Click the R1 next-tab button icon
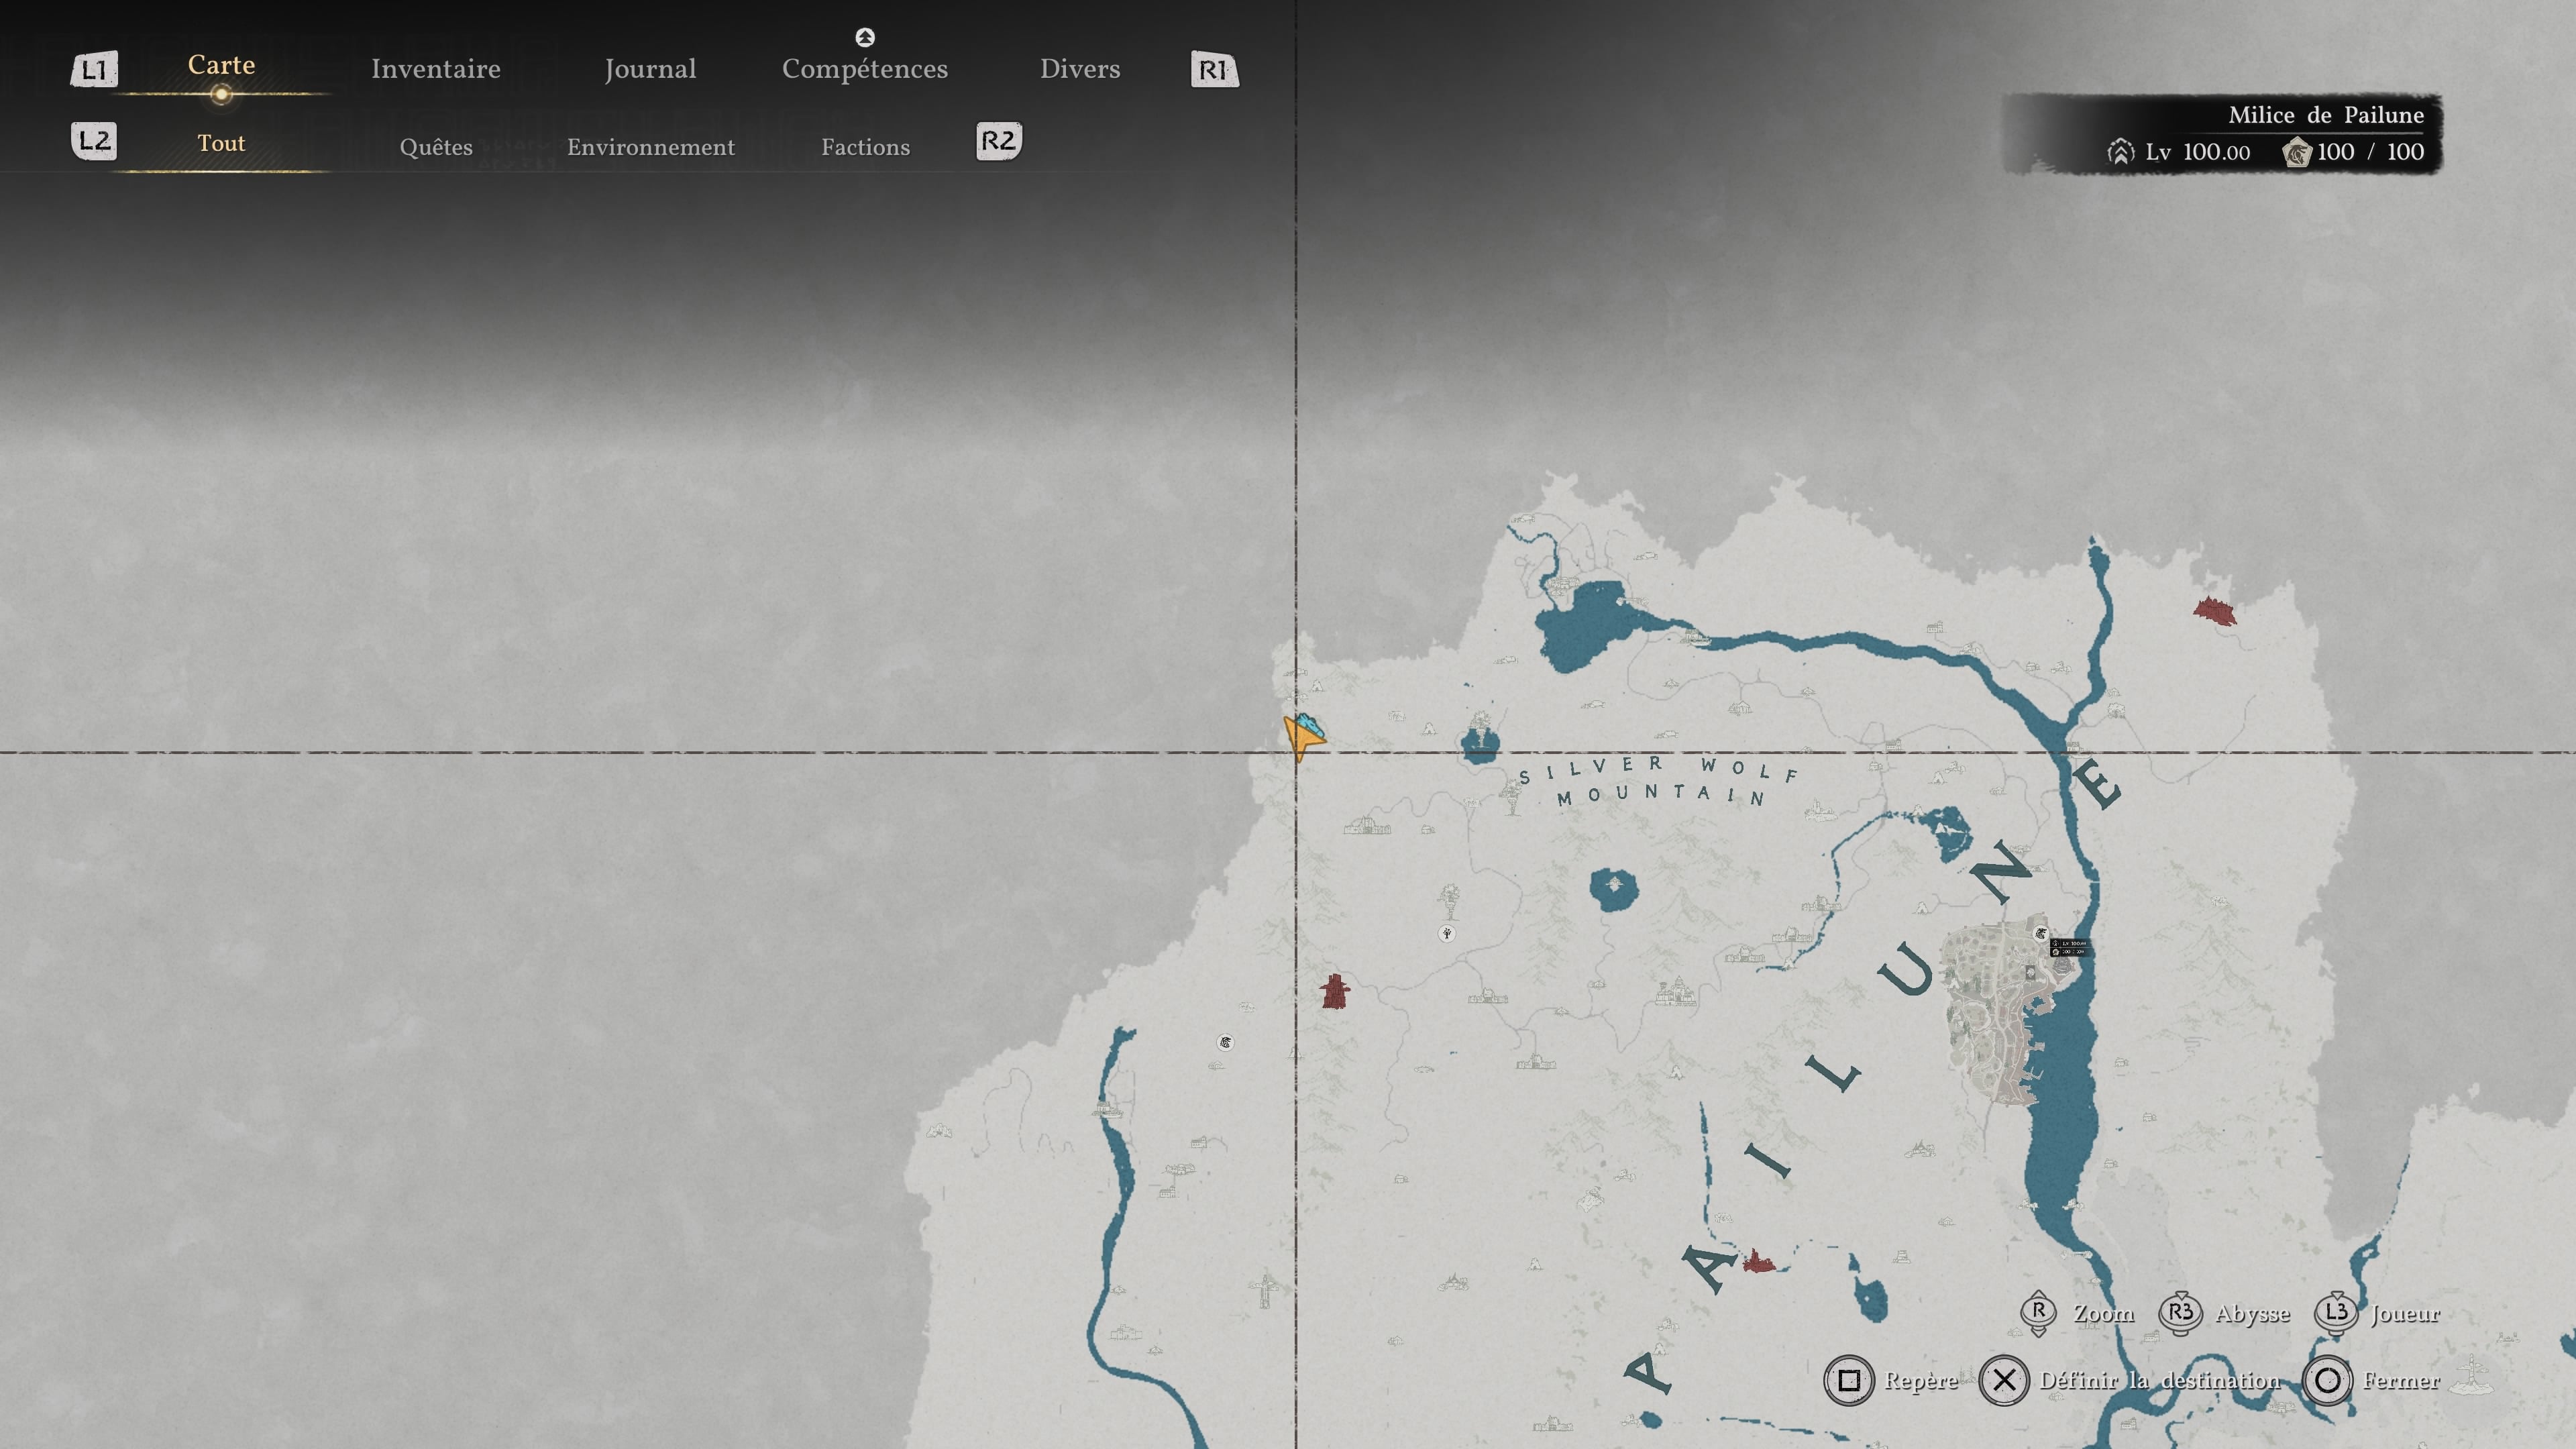The width and height of the screenshot is (2576, 1449). coord(1215,69)
